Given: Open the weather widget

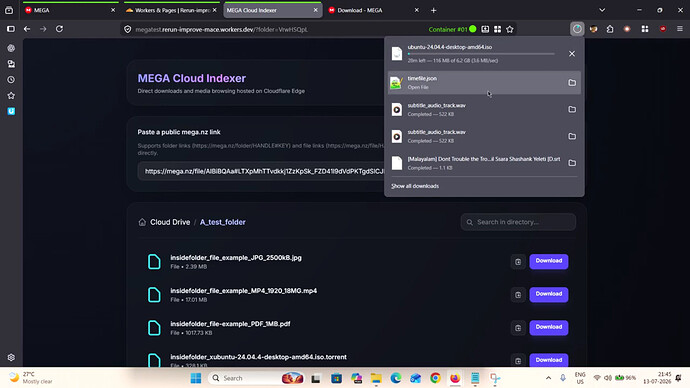Looking at the screenshot, I should (31, 377).
